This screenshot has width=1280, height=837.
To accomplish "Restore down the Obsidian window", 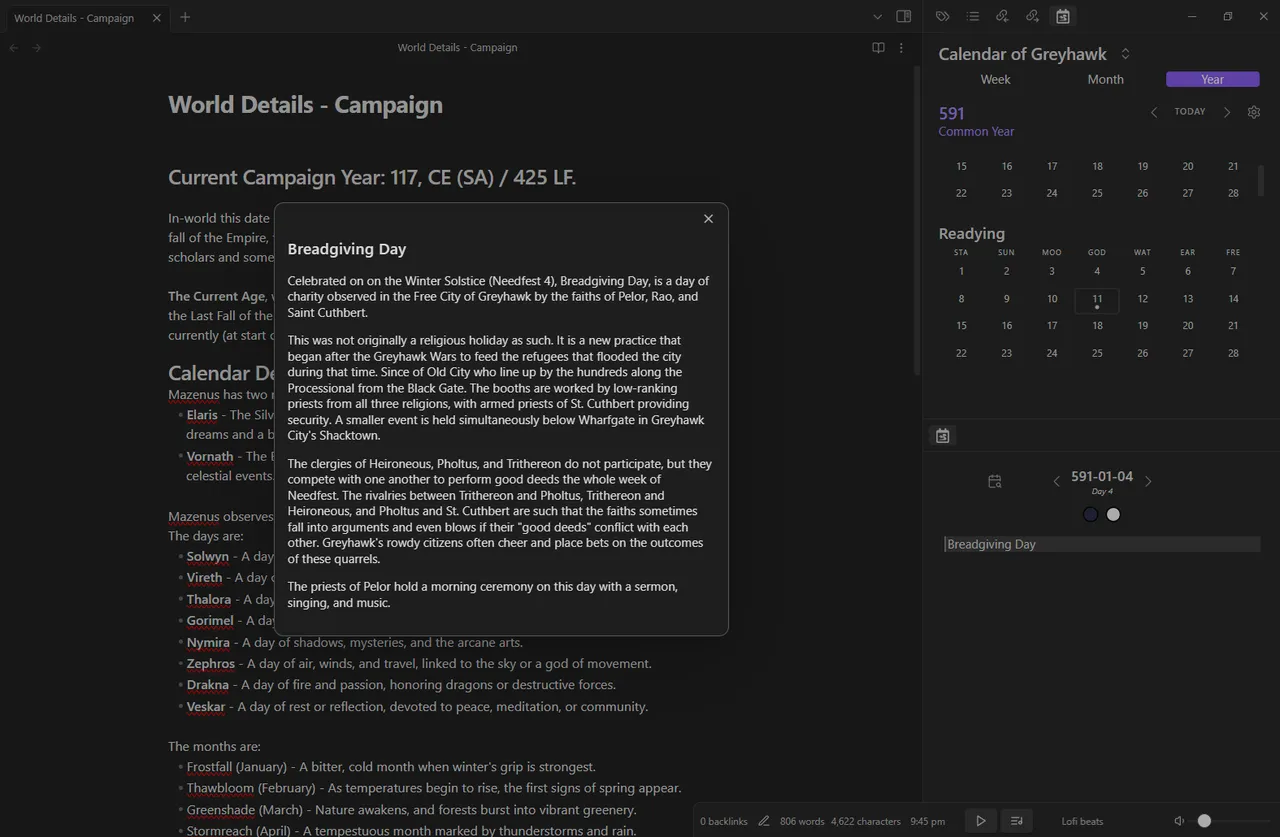I will (1228, 17).
